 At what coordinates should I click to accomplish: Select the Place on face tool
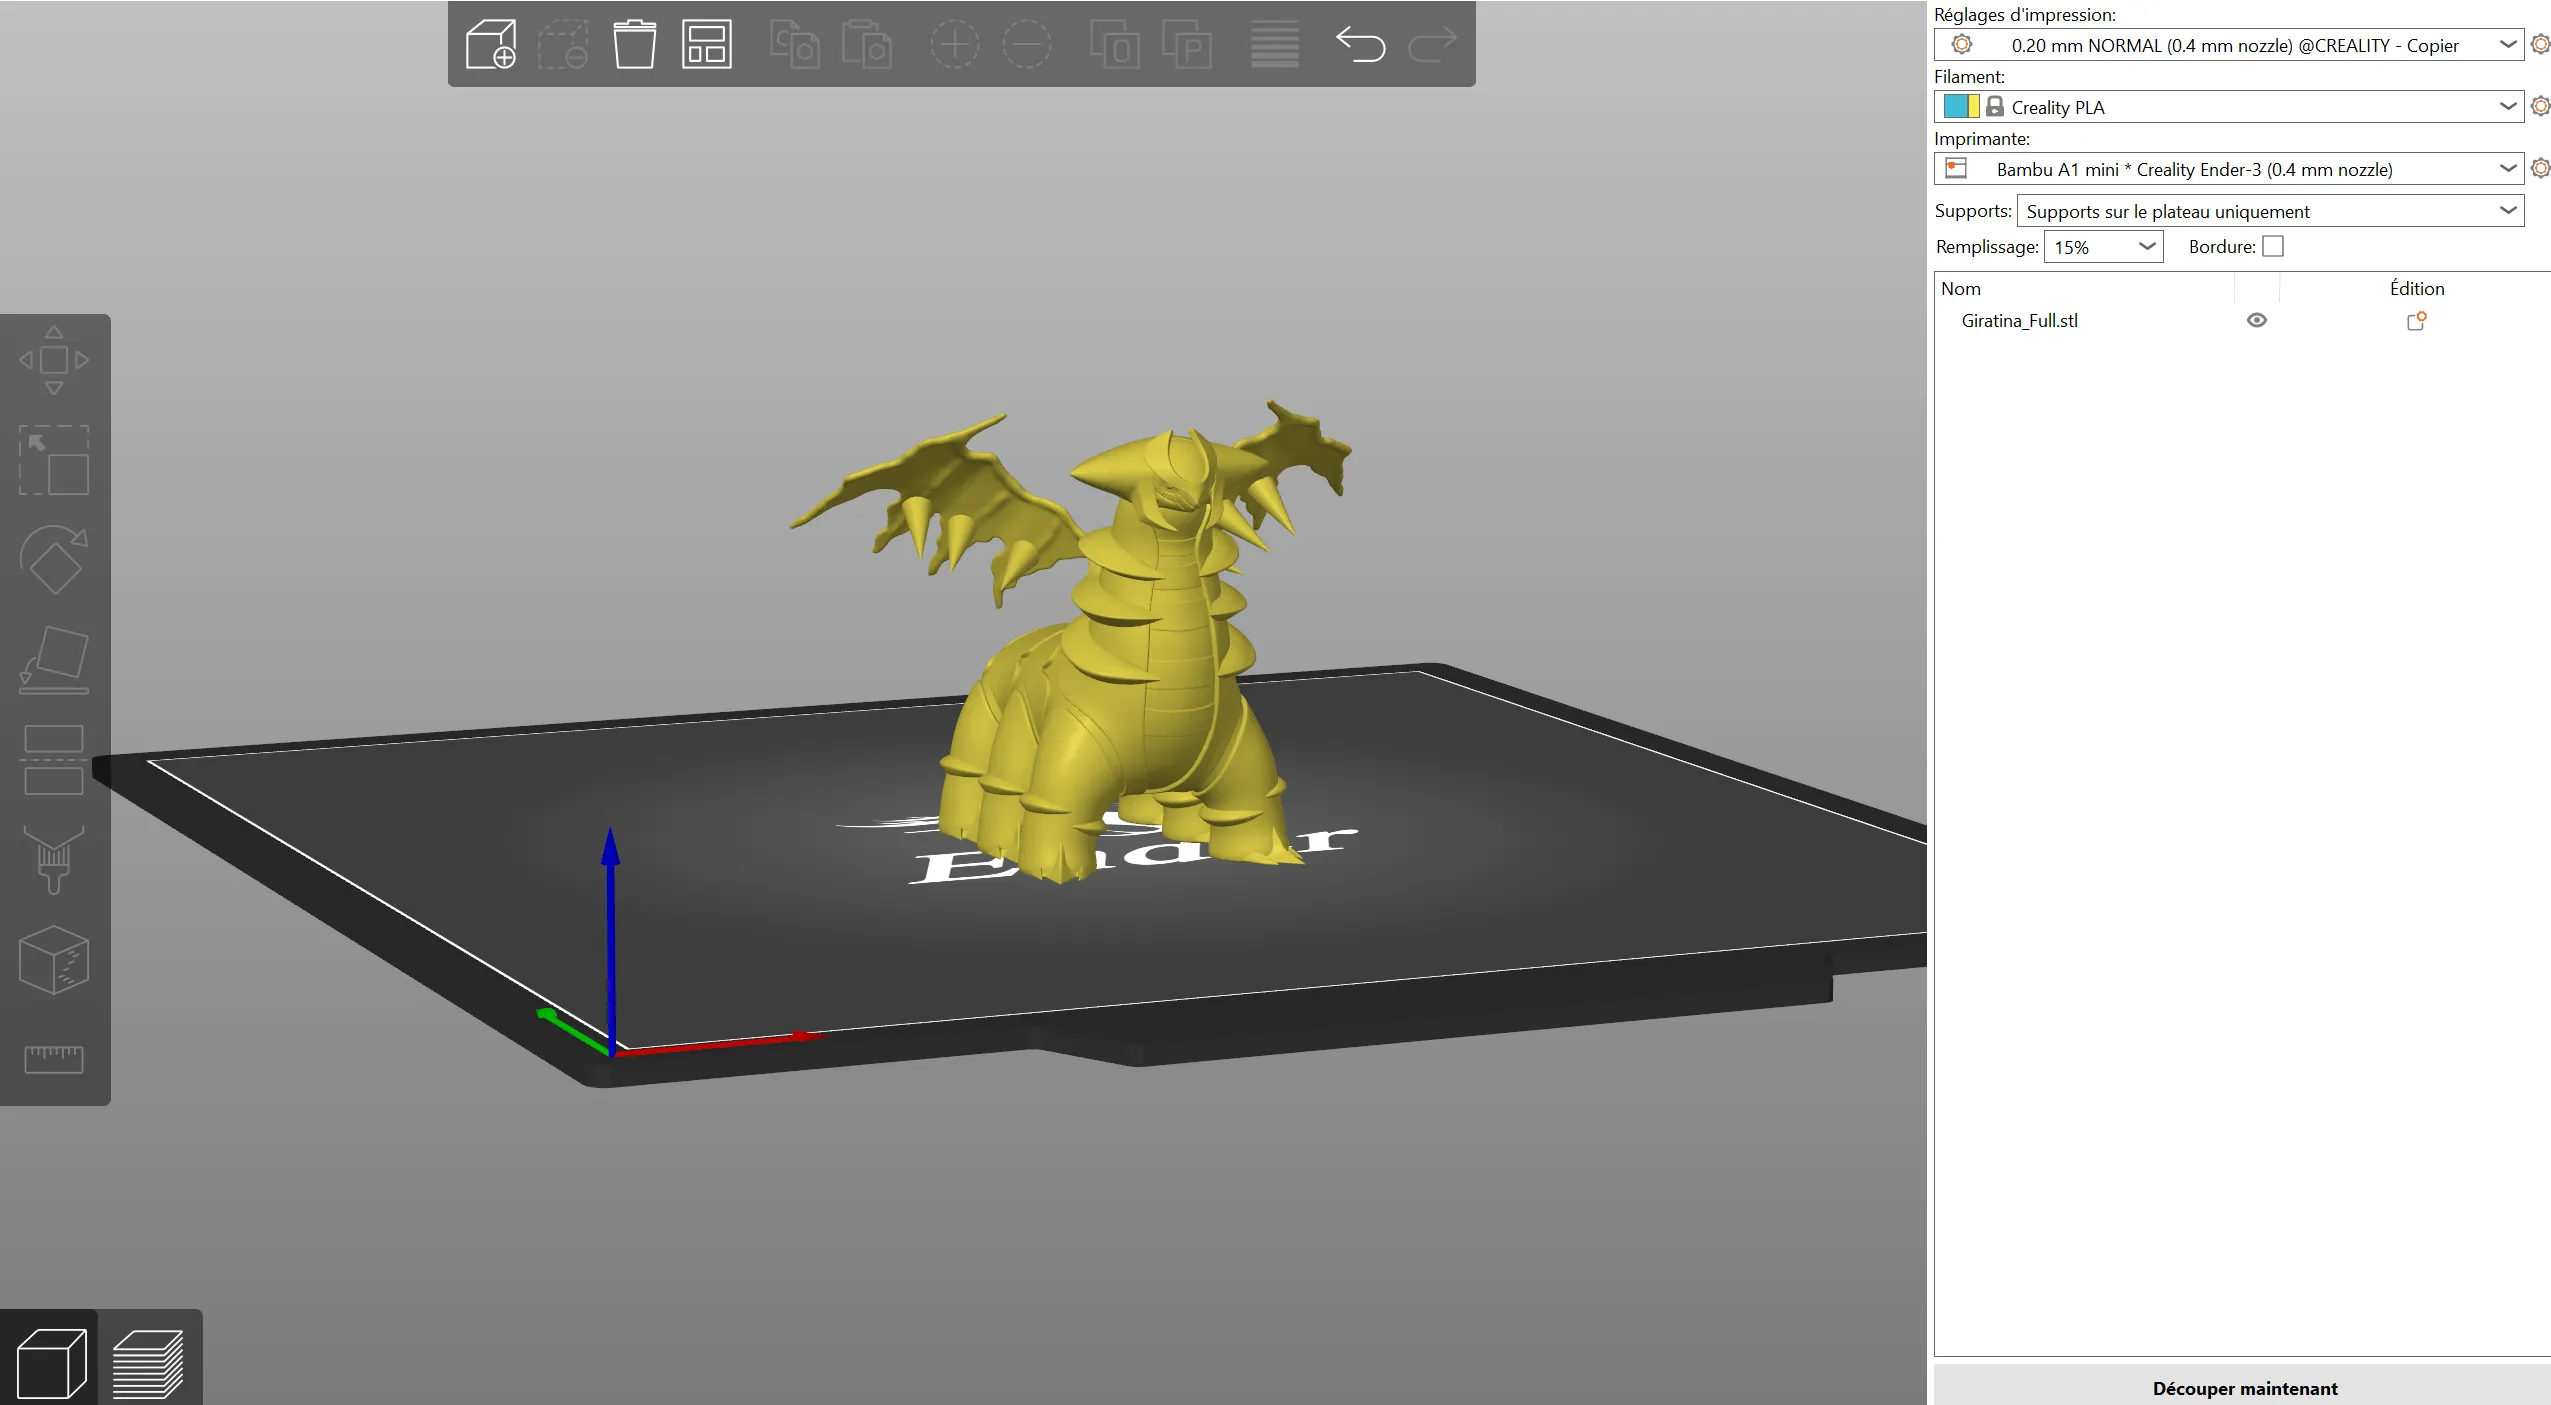click(x=54, y=660)
